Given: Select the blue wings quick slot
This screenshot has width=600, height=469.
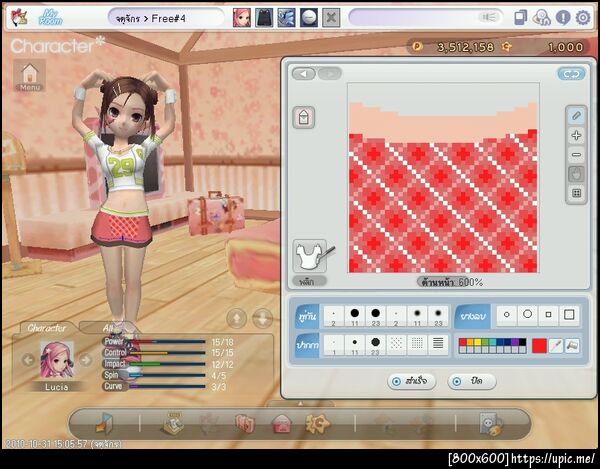Looking at the screenshot, I should point(287,18).
